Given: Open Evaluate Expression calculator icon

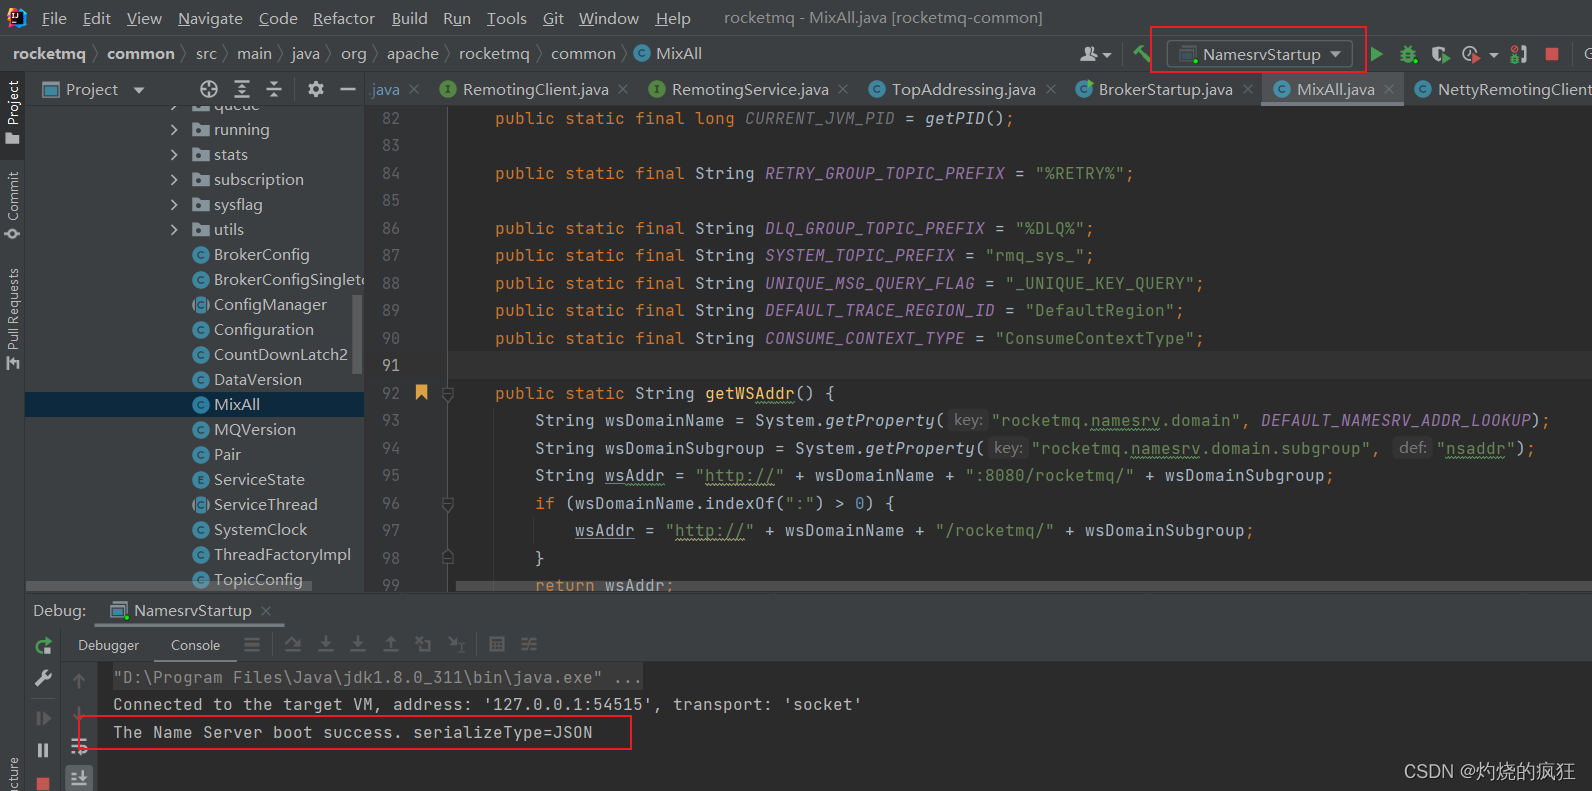Looking at the screenshot, I should coord(497,644).
